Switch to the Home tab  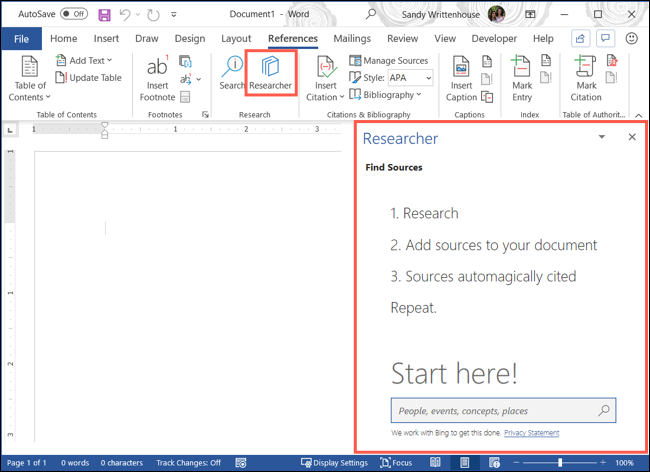pyautogui.click(x=63, y=39)
